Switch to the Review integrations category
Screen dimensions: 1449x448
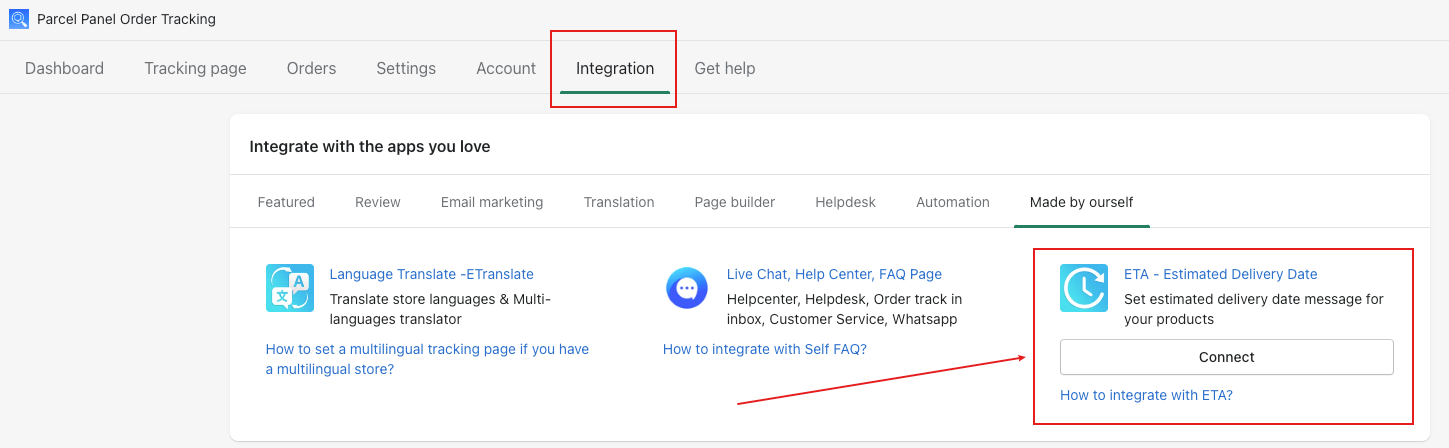pos(378,202)
